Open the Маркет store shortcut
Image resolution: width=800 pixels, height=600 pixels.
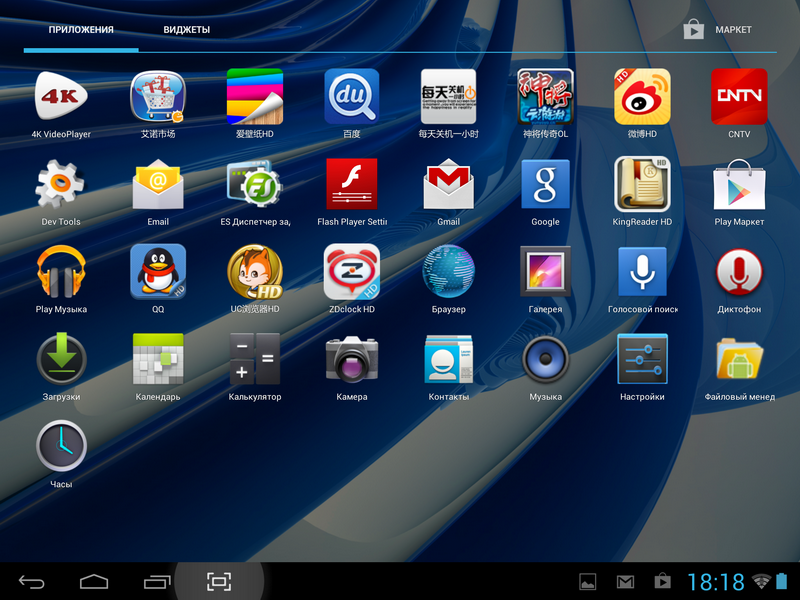718,30
